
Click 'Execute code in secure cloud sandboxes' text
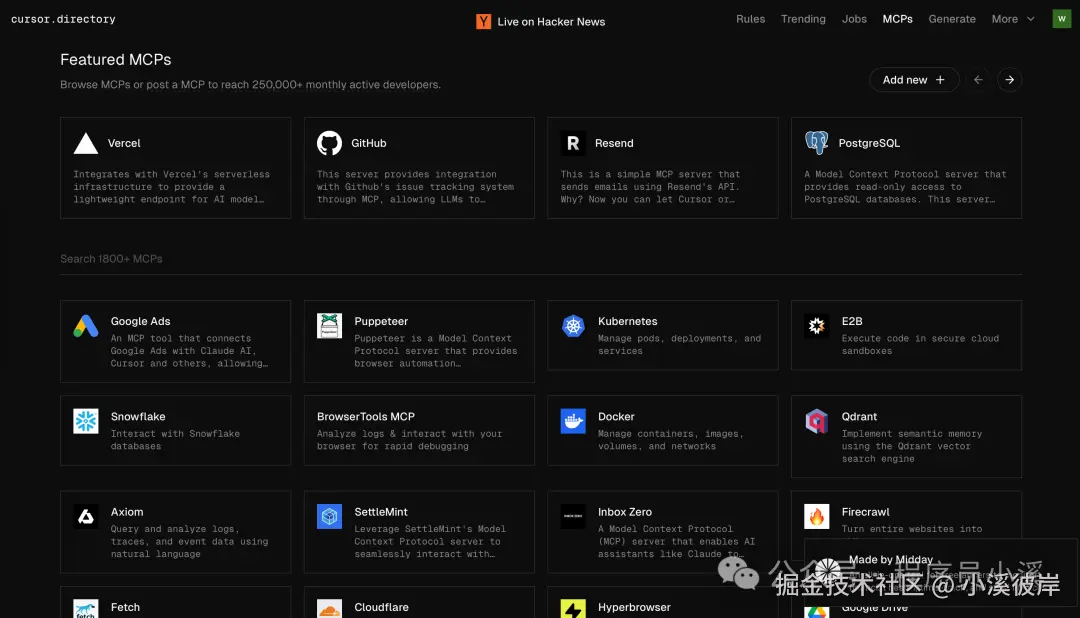coord(920,344)
